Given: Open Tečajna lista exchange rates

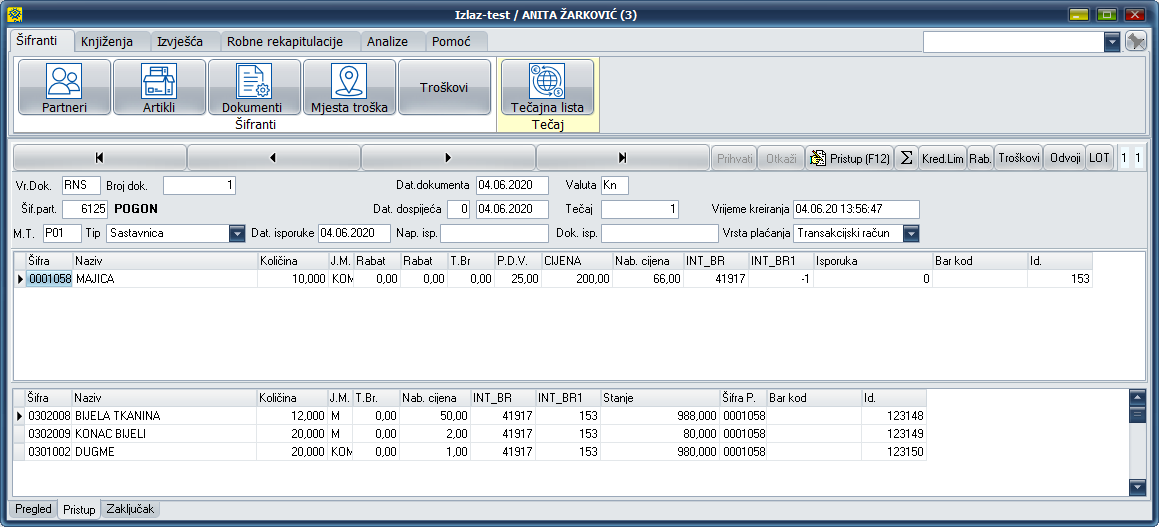Looking at the screenshot, I should pyautogui.click(x=547, y=87).
